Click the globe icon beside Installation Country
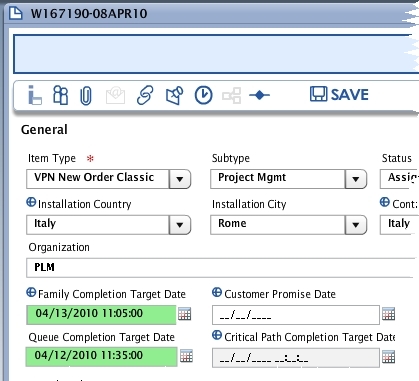 31,202
